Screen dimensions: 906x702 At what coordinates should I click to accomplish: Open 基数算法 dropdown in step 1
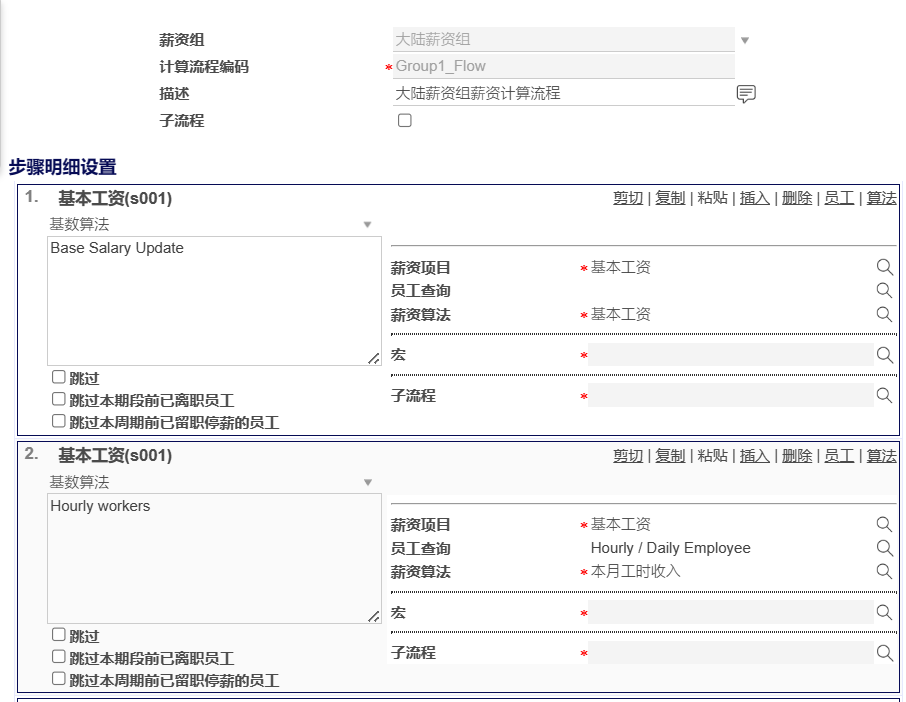[367, 225]
